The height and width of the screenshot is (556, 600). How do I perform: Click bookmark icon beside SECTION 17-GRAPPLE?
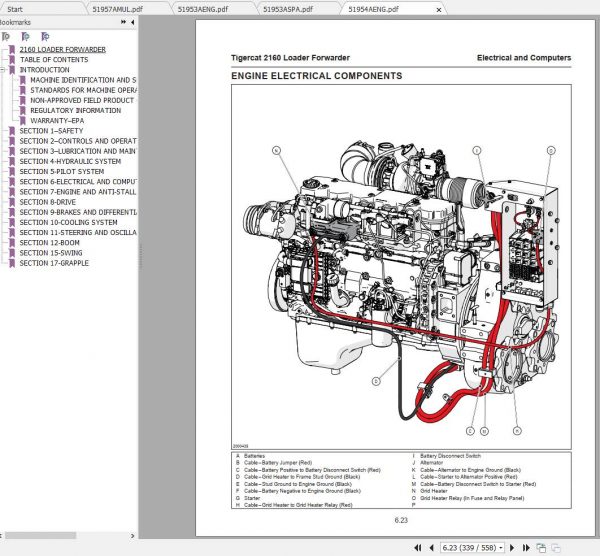click(x=12, y=263)
